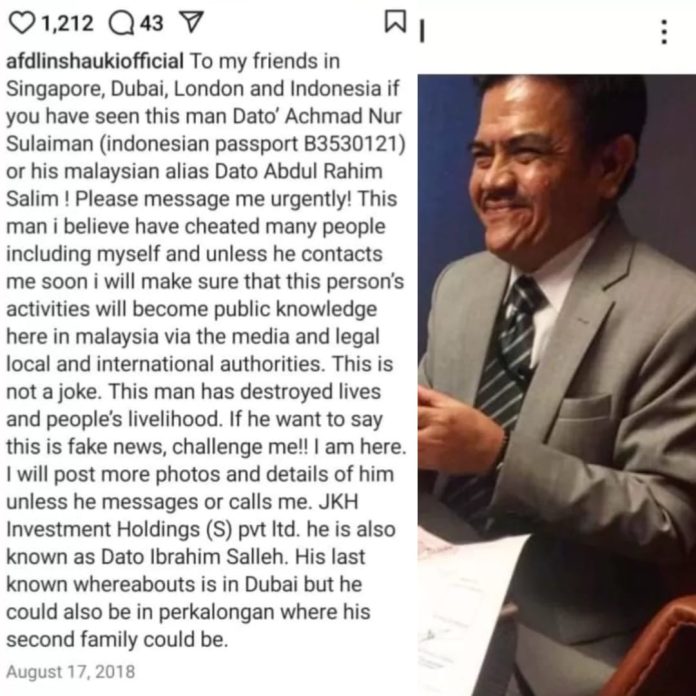Click the vertical bar beside the bookmark icon

(422, 32)
